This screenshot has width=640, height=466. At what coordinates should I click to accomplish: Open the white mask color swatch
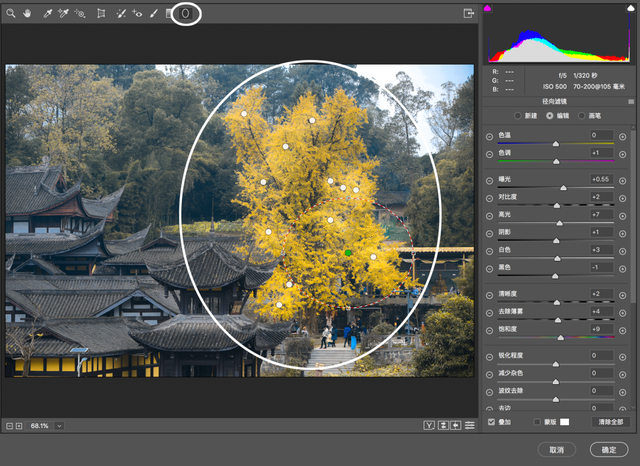point(564,422)
